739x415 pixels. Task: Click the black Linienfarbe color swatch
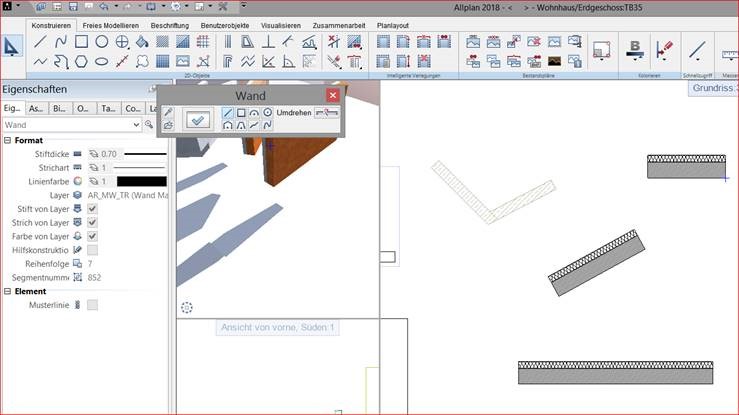tap(141, 182)
